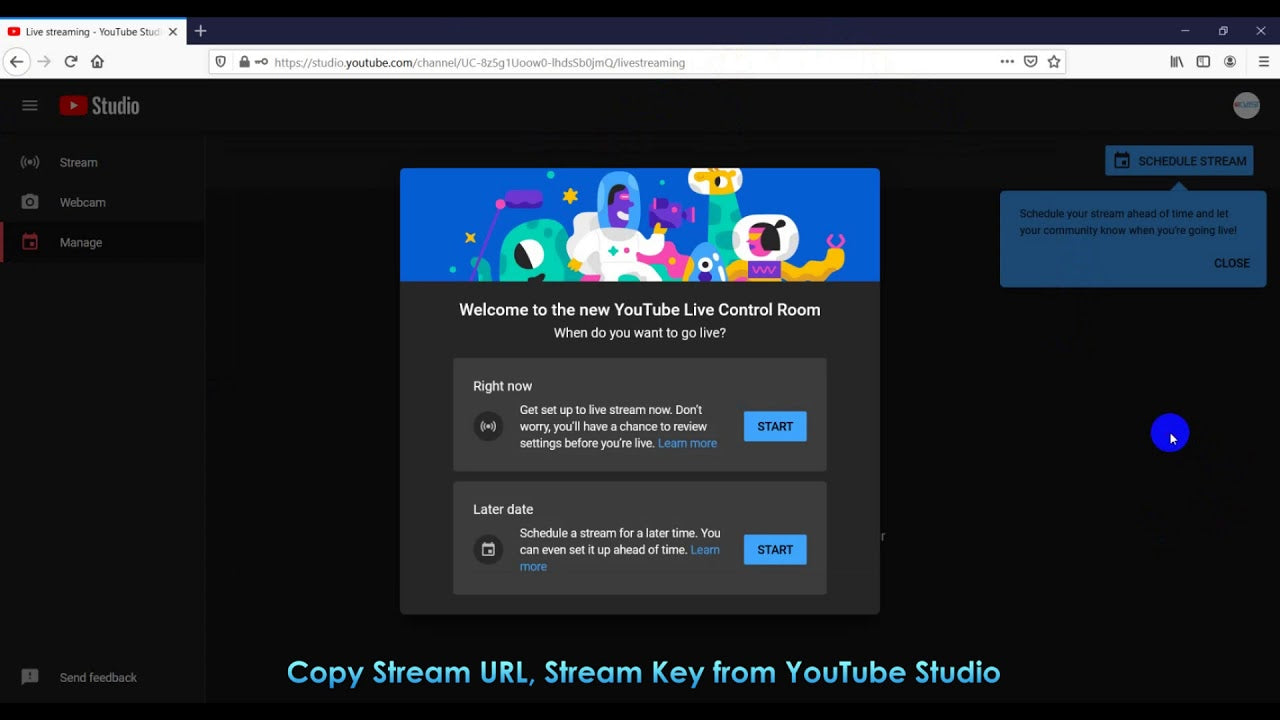Open the channel account avatar menu
1280x720 pixels.
tap(1246, 106)
